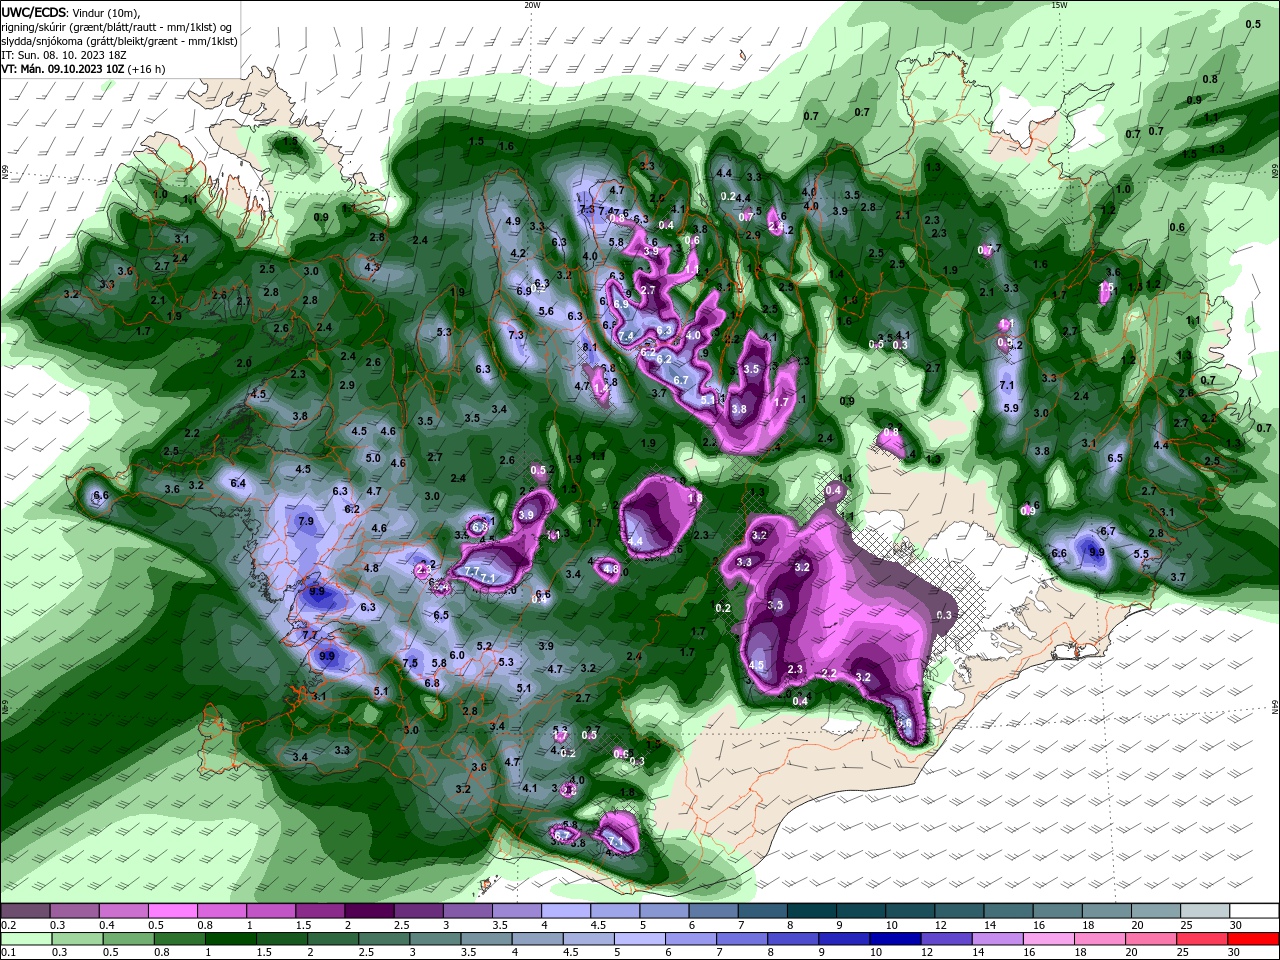Click the 7.5 precipitation value on the map
Image resolution: width=1280 pixels, height=960 pixels.
pos(410,663)
